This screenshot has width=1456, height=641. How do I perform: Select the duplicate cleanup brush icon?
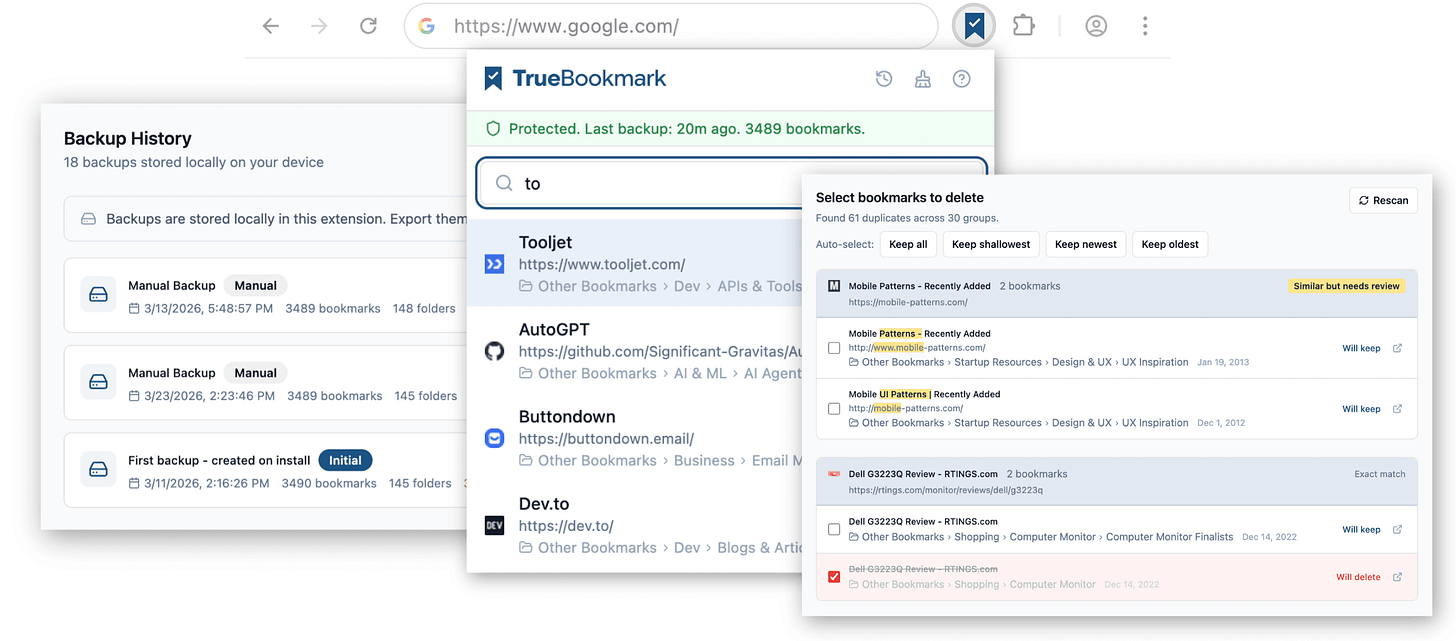click(x=922, y=77)
